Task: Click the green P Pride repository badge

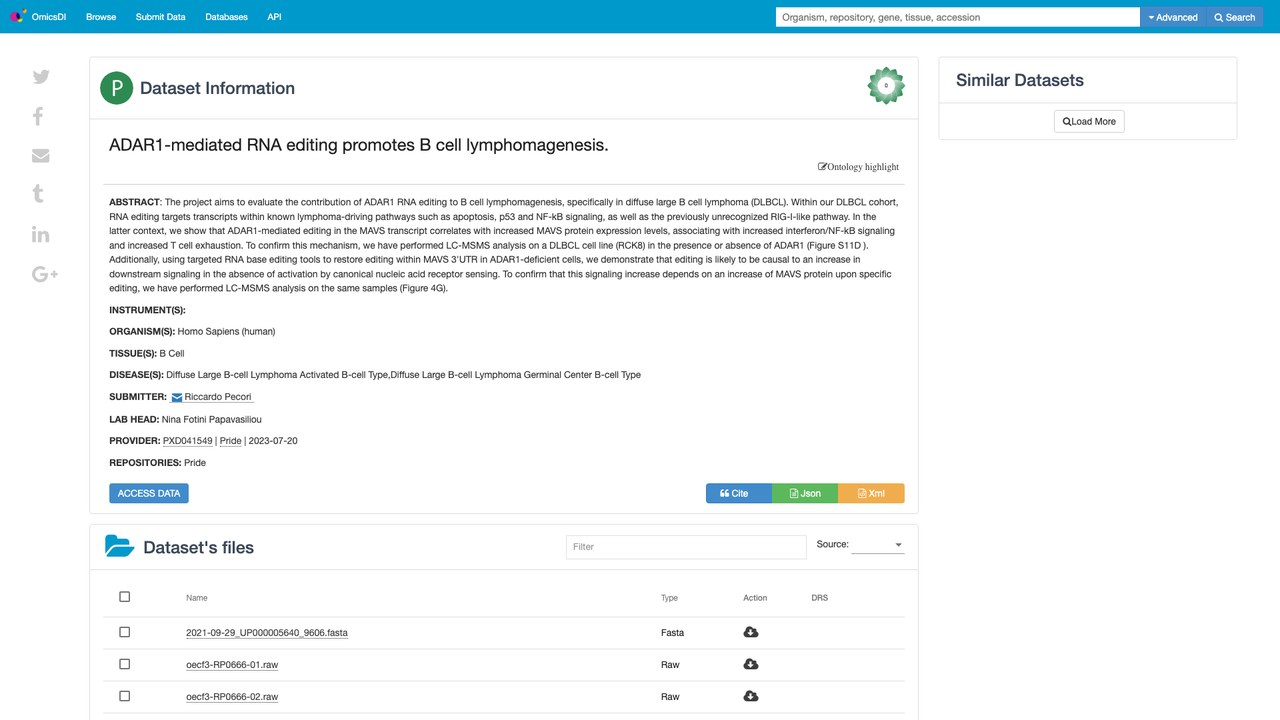Action: pyautogui.click(x=117, y=88)
